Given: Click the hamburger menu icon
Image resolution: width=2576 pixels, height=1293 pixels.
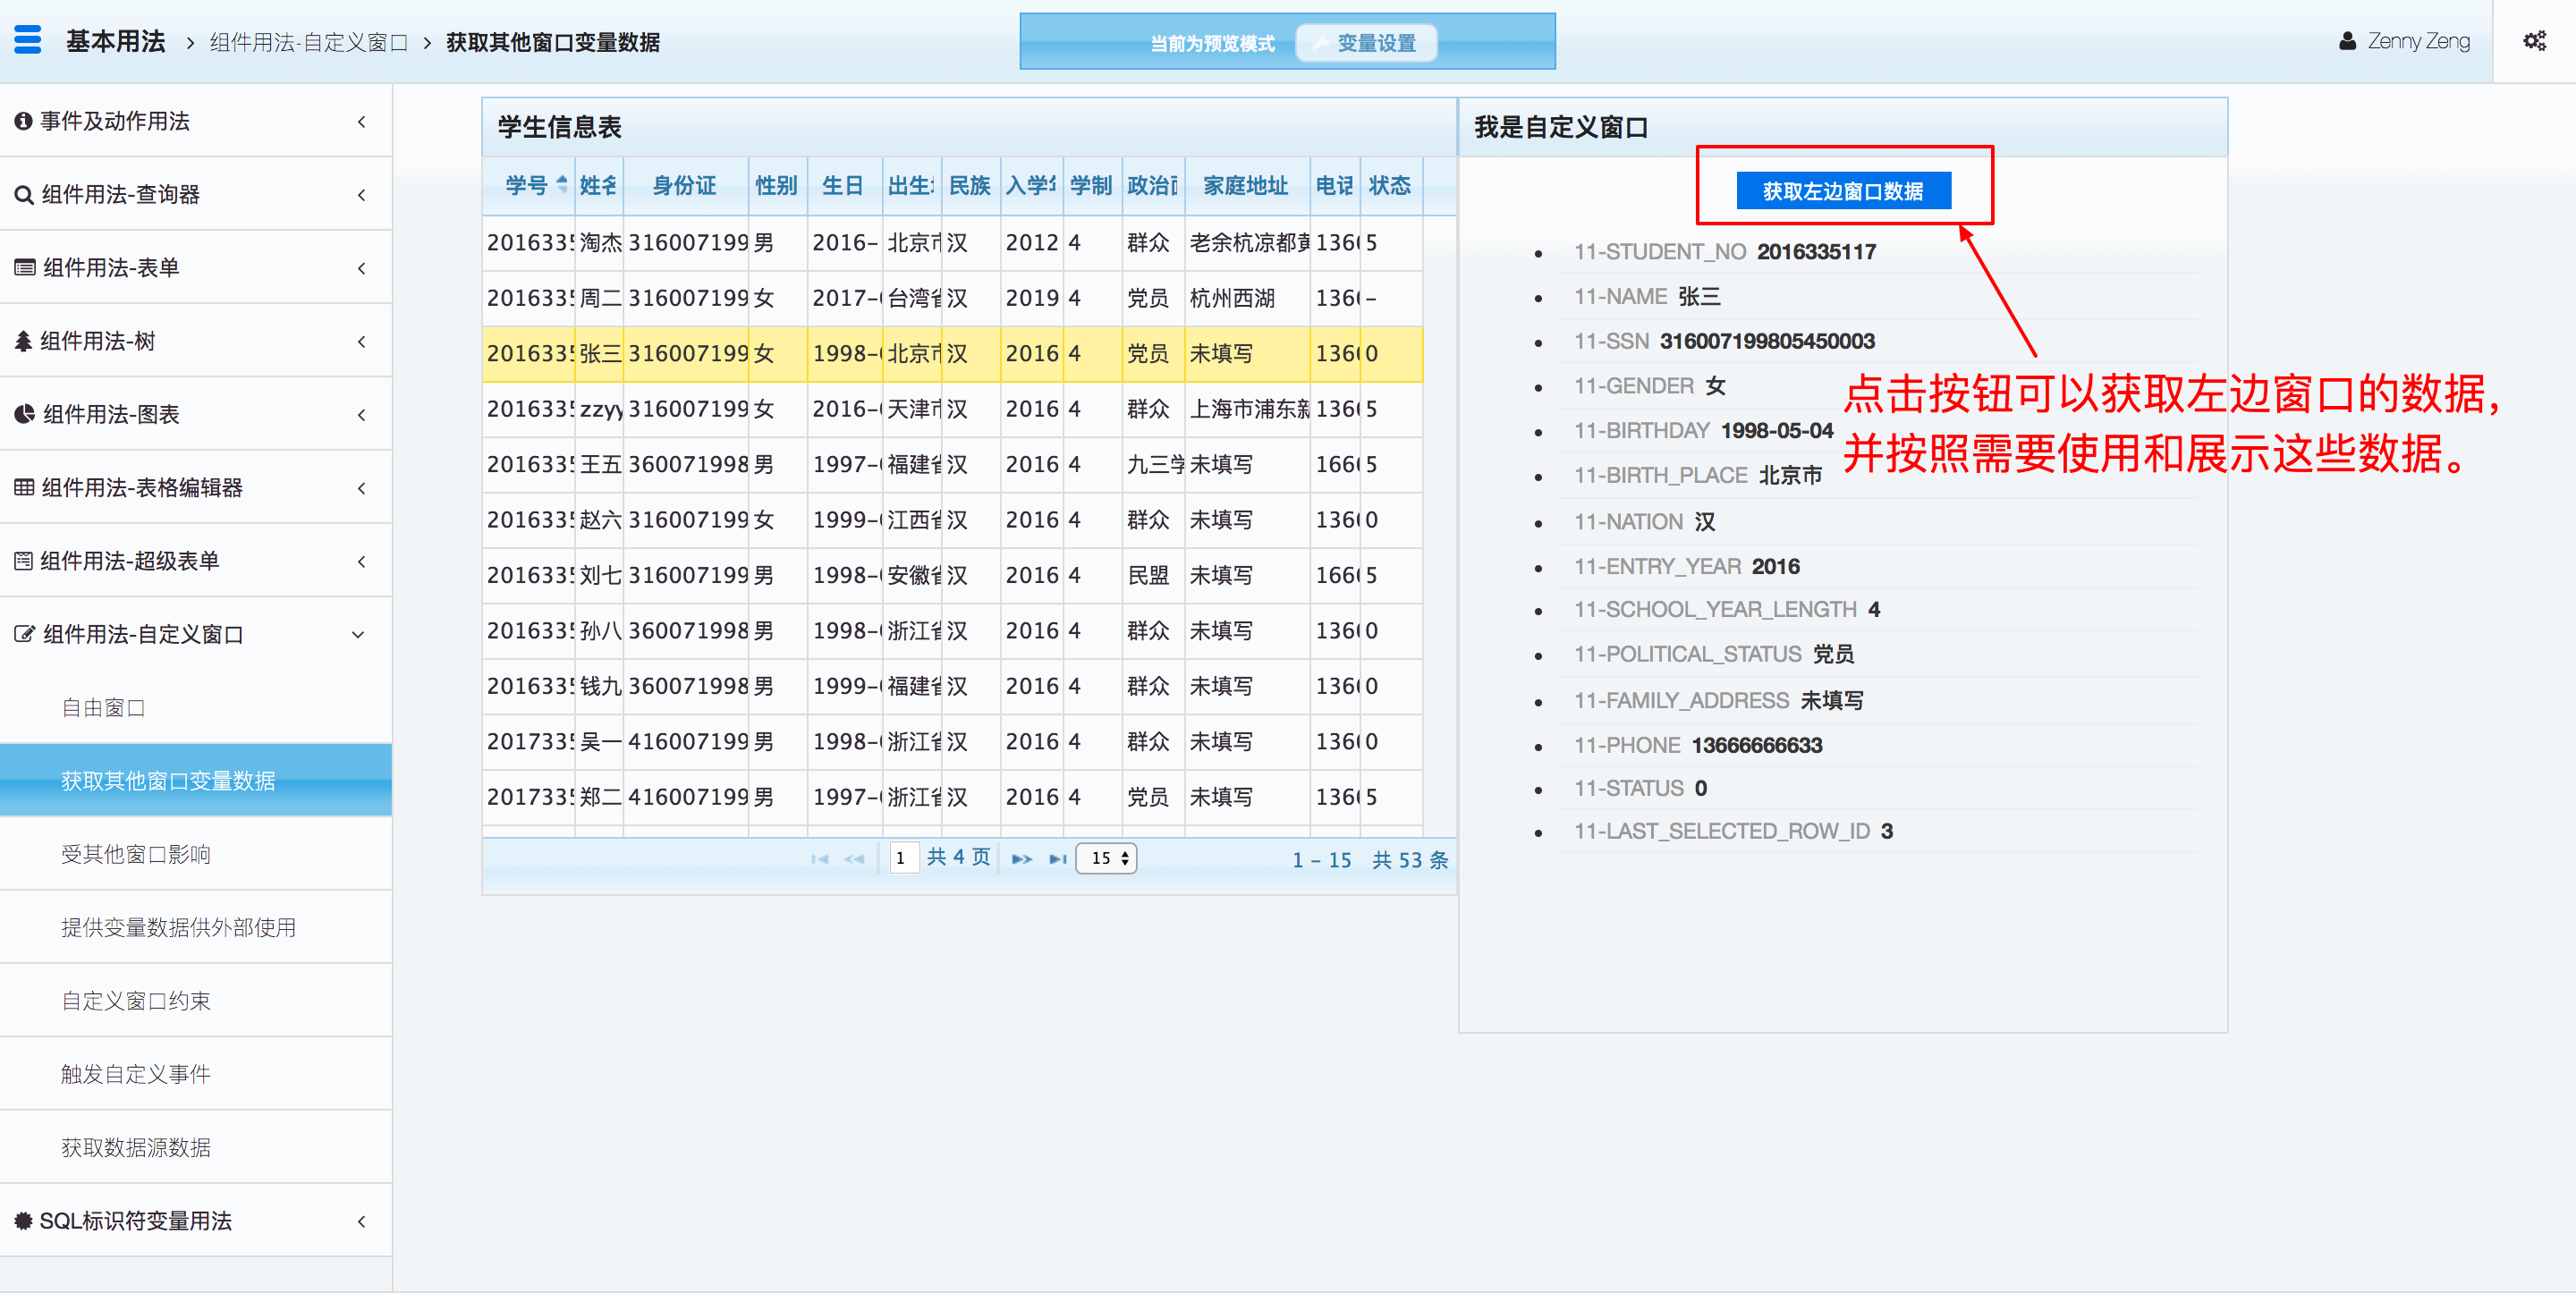Looking at the screenshot, I should [x=28, y=40].
